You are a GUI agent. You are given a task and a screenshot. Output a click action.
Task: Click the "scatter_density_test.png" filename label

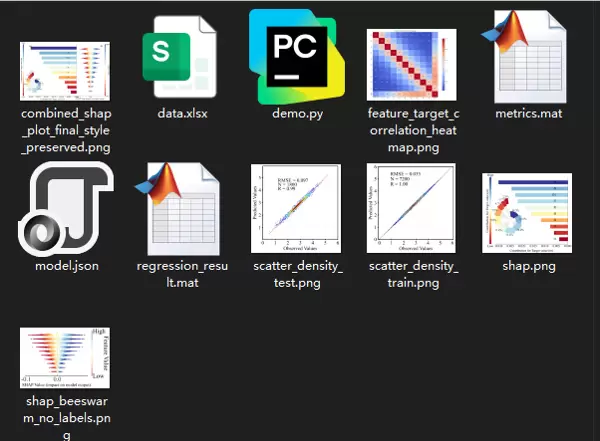pyautogui.click(x=296, y=275)
